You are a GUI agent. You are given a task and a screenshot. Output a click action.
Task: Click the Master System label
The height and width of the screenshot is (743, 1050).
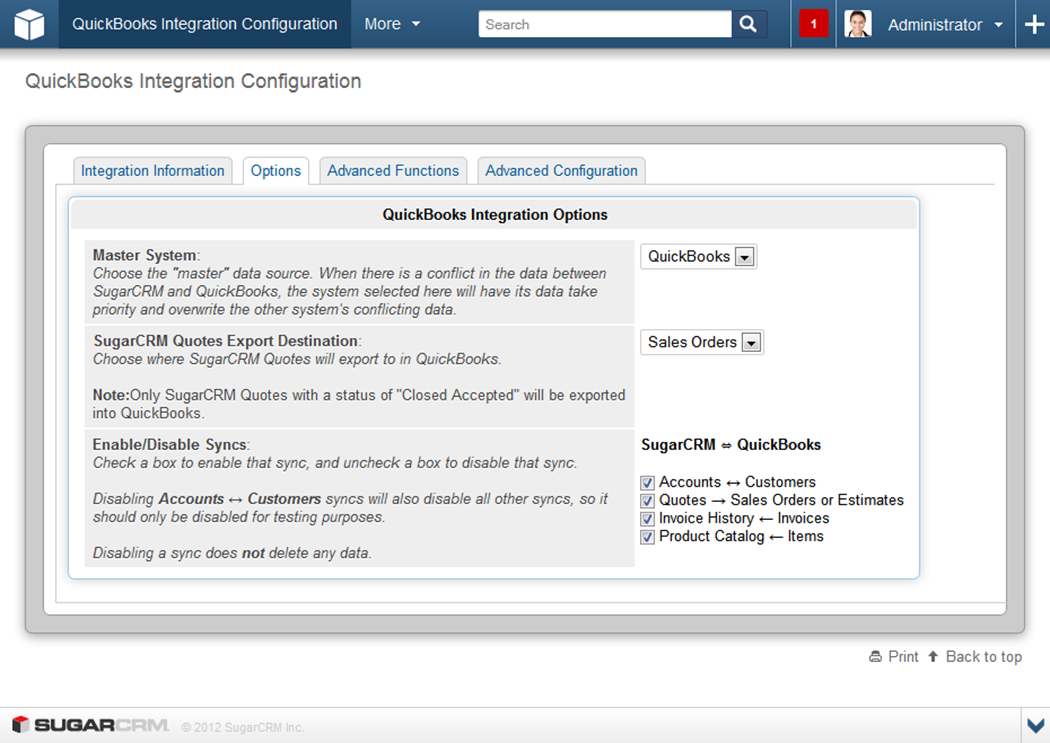145,255
